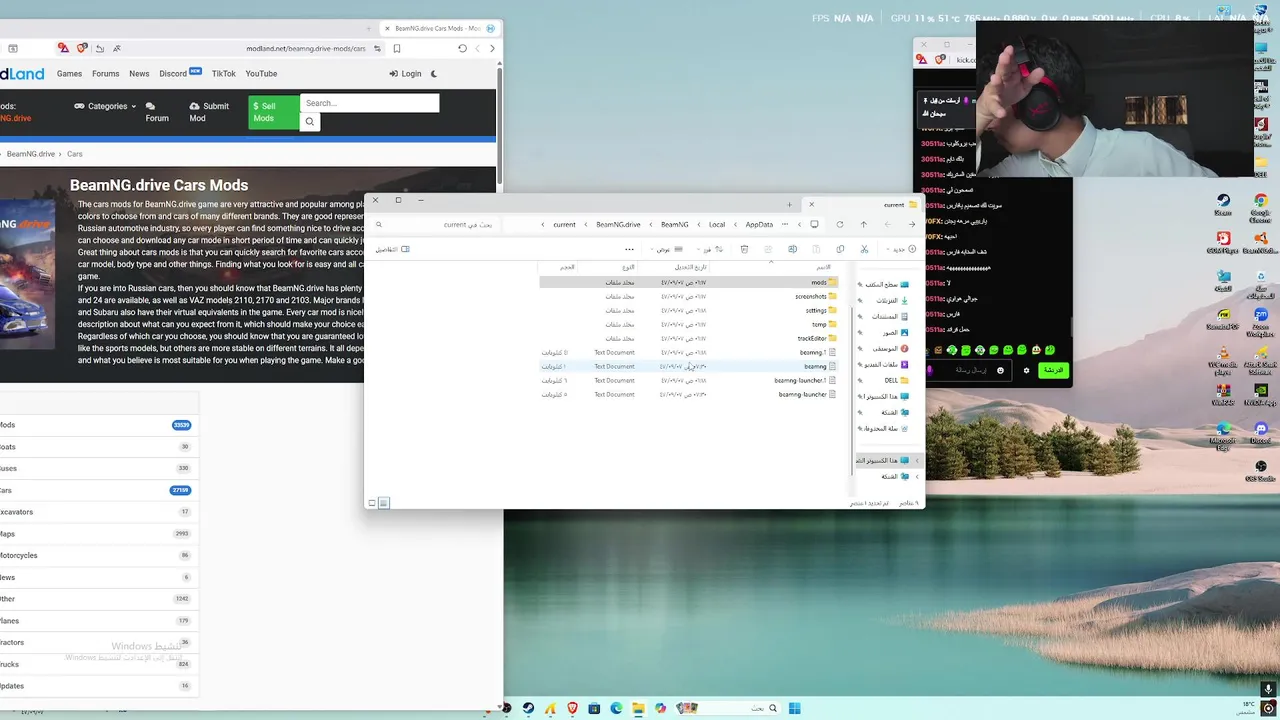Viewport: 1280px width, 720px height.
Task: Open the Discord desktop shortcut
Action: point(1260,433)
